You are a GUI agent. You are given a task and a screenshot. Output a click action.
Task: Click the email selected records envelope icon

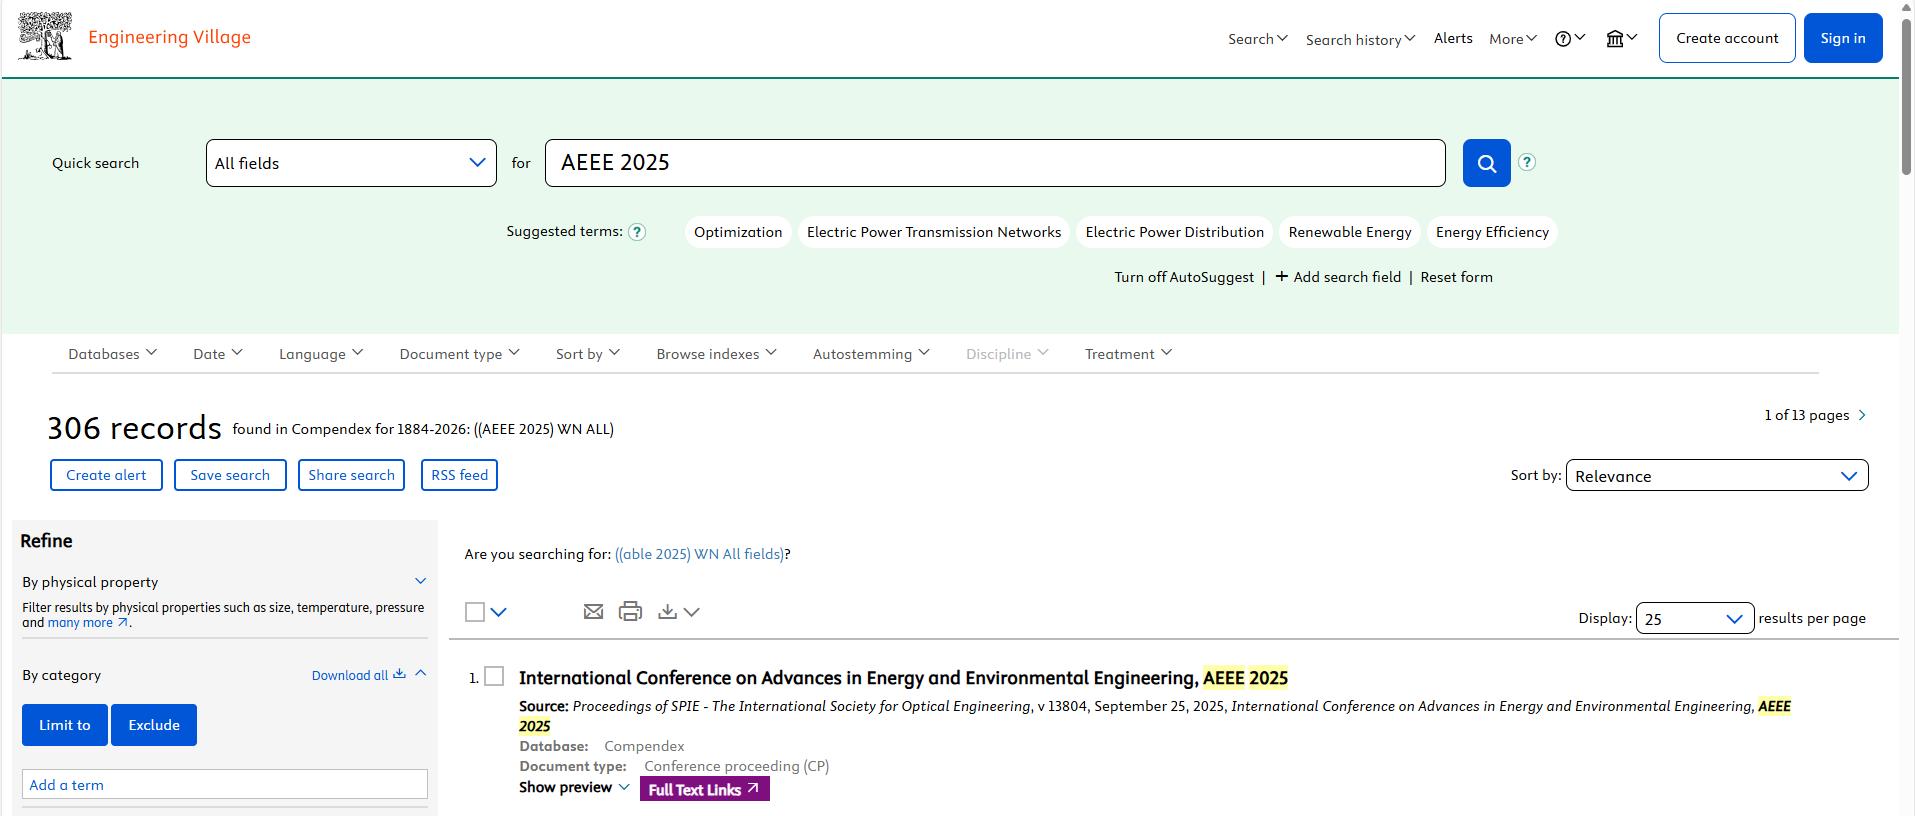pyautogui.click(x=593, y=611)
